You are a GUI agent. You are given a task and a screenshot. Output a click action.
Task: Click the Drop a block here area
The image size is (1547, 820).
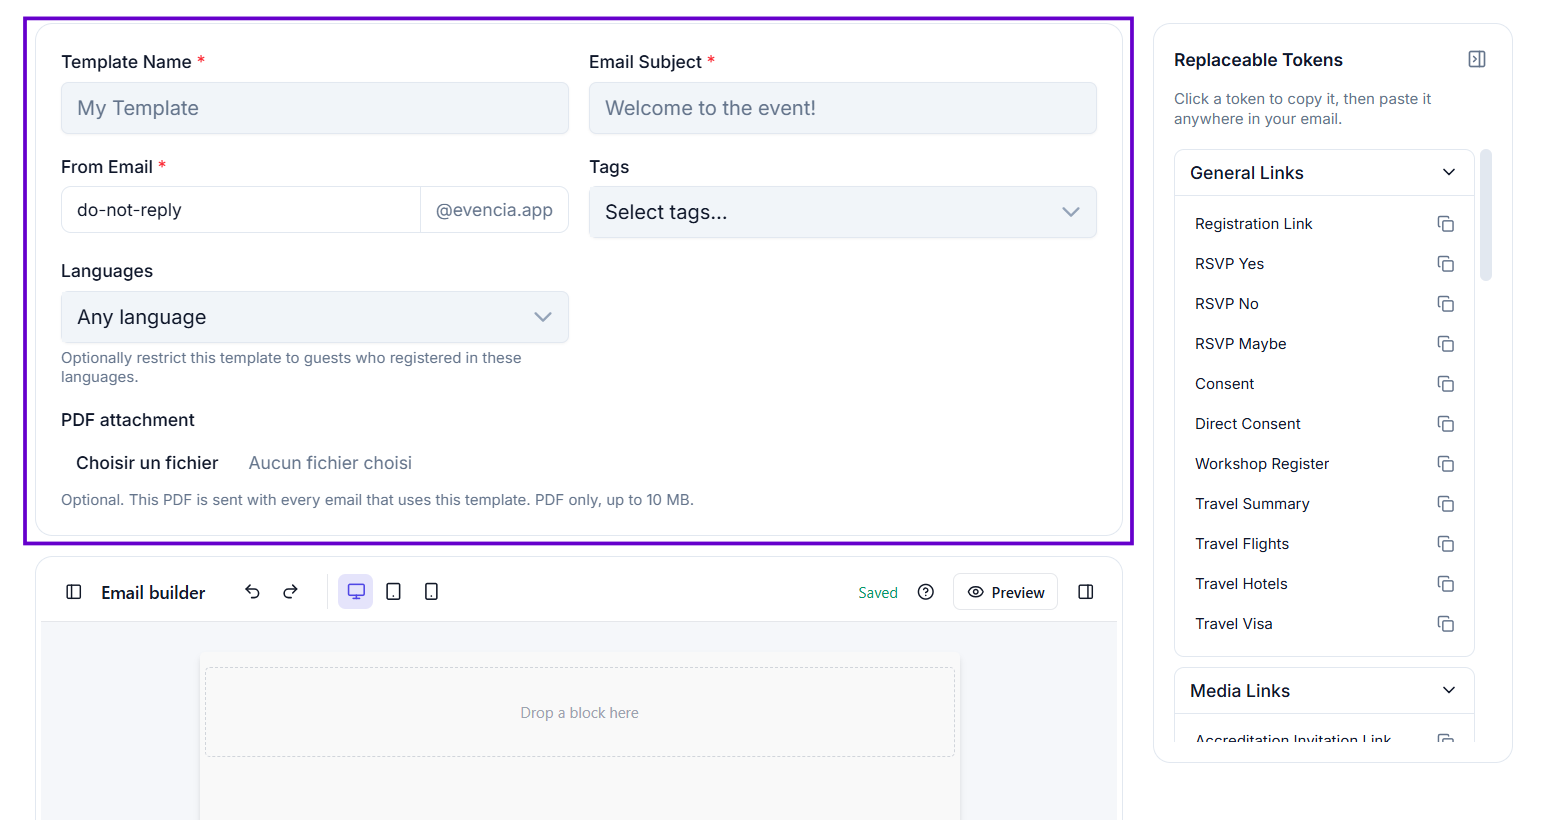point(580,712)
